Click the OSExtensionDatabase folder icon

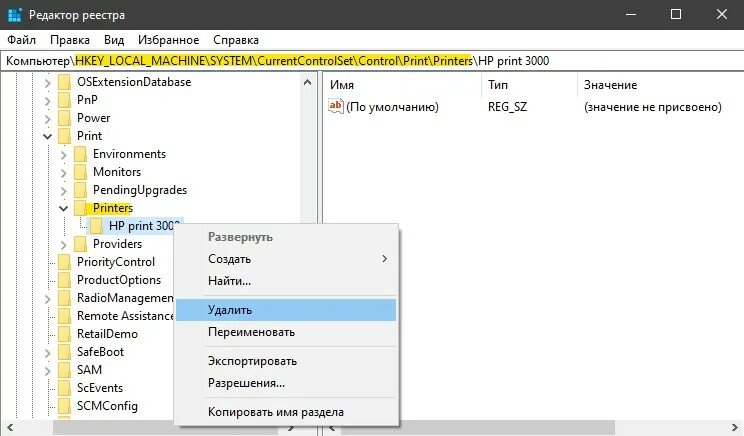coord(65,82)
